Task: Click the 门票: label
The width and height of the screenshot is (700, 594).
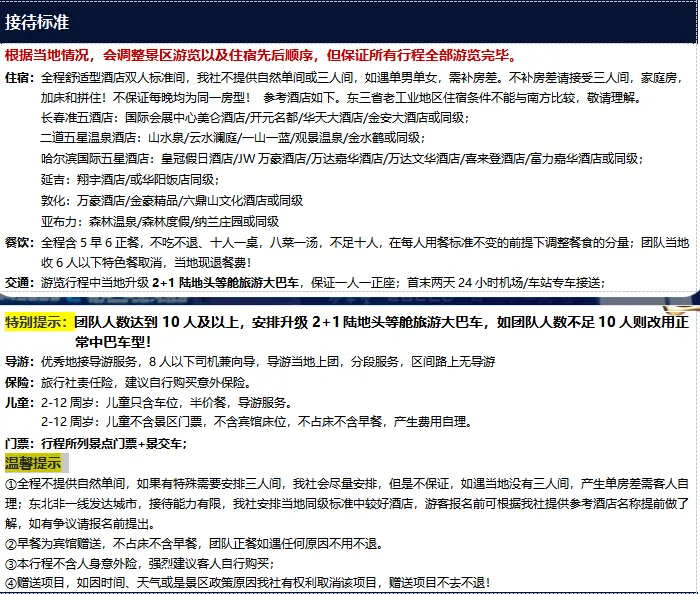Action: [20, 443]
